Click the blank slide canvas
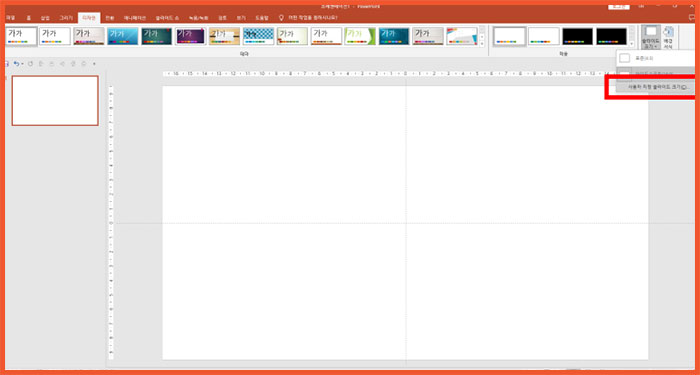 [405, 222]
